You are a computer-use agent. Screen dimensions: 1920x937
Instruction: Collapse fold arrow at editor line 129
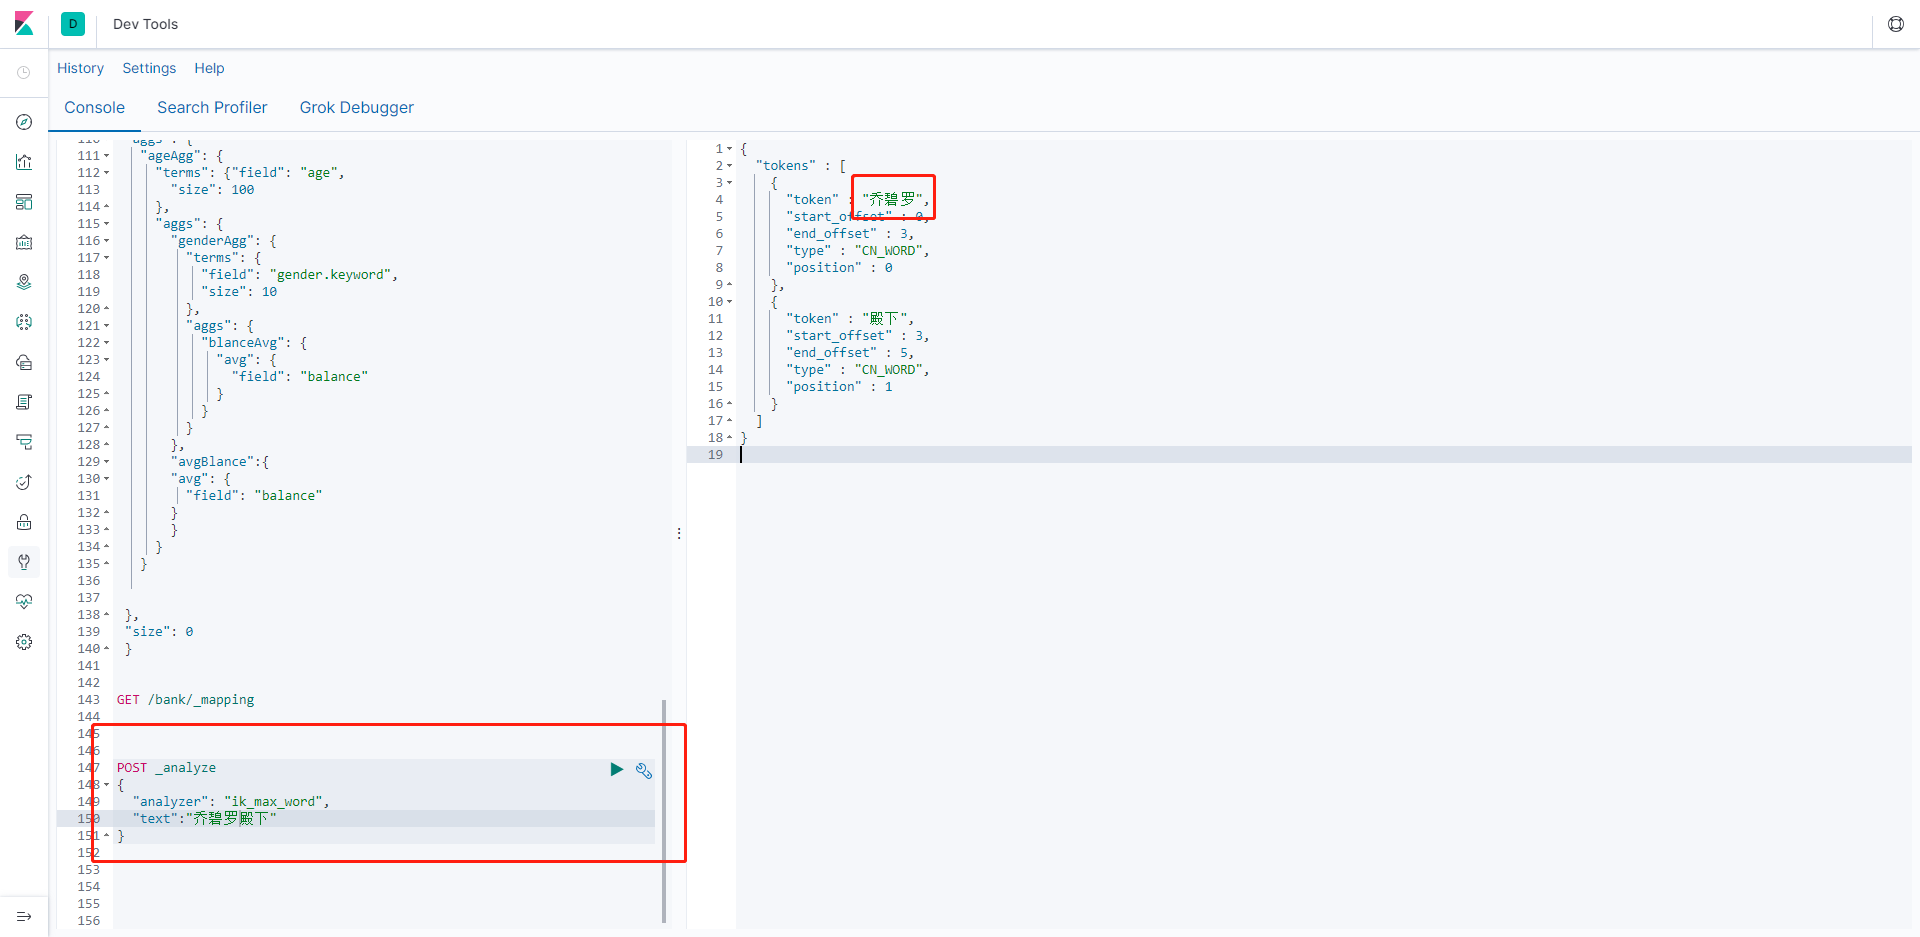coord(107,462)
